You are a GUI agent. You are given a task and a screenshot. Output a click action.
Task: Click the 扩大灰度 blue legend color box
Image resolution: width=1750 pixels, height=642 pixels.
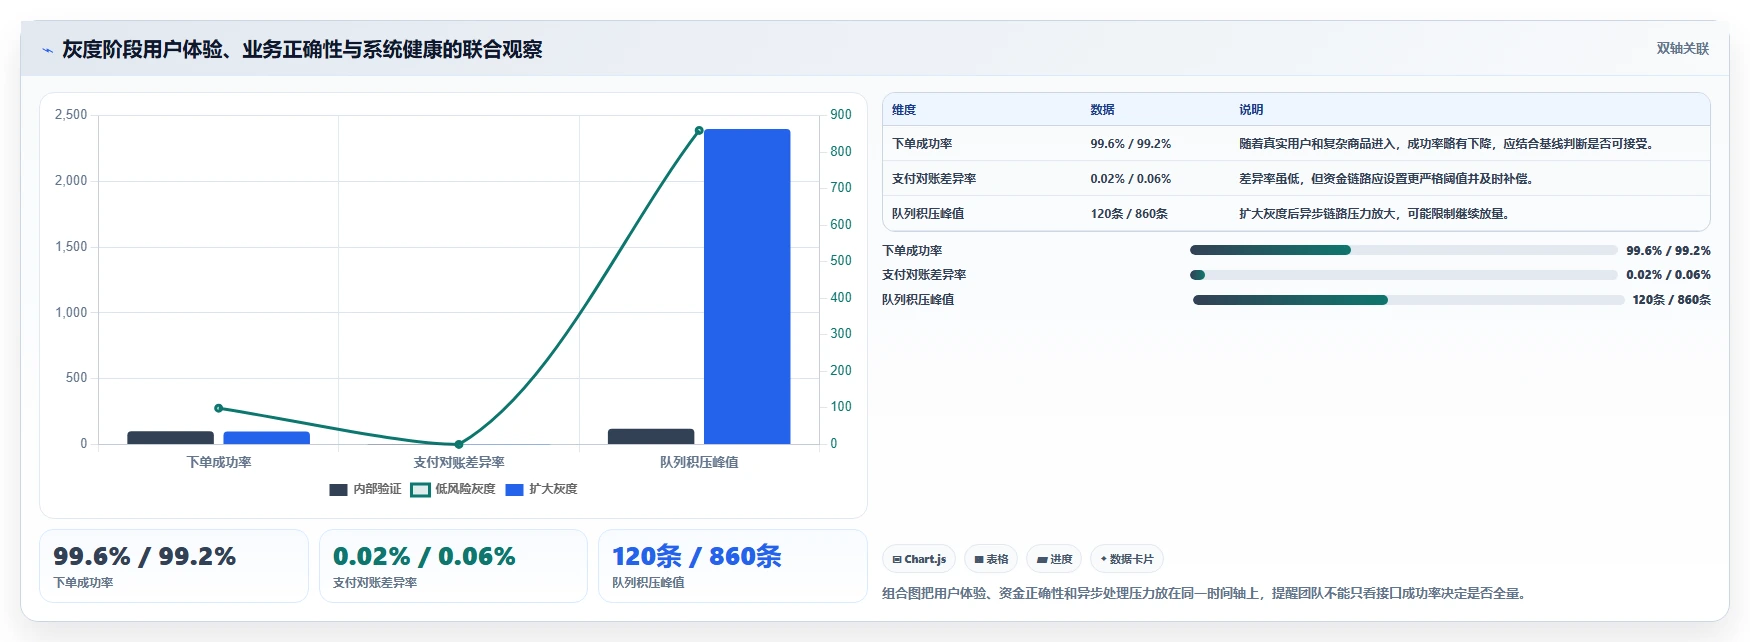[x=514, y=489]
